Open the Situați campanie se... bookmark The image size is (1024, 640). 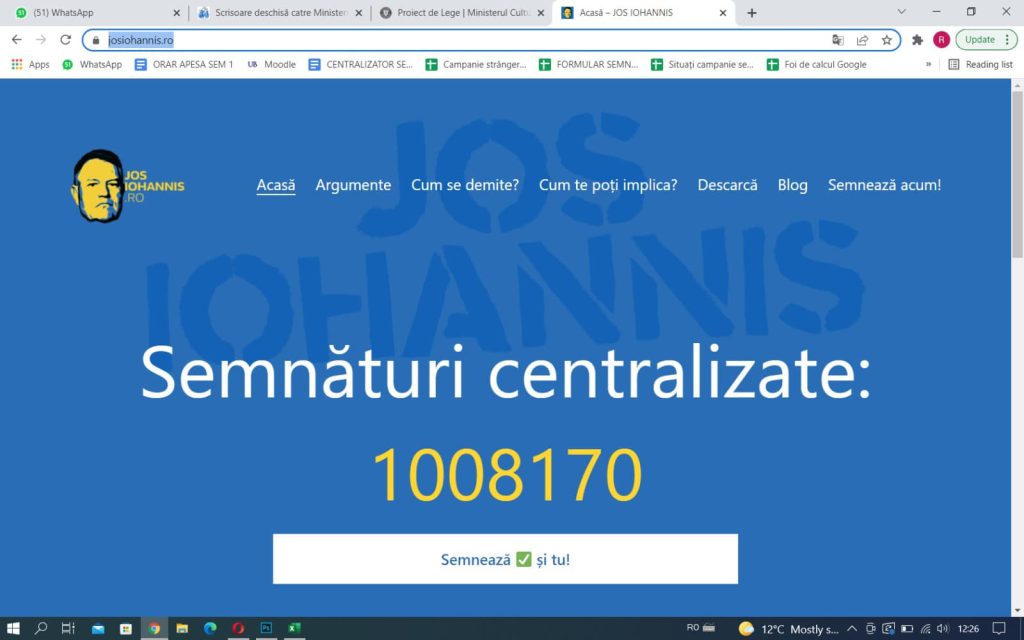702,64
